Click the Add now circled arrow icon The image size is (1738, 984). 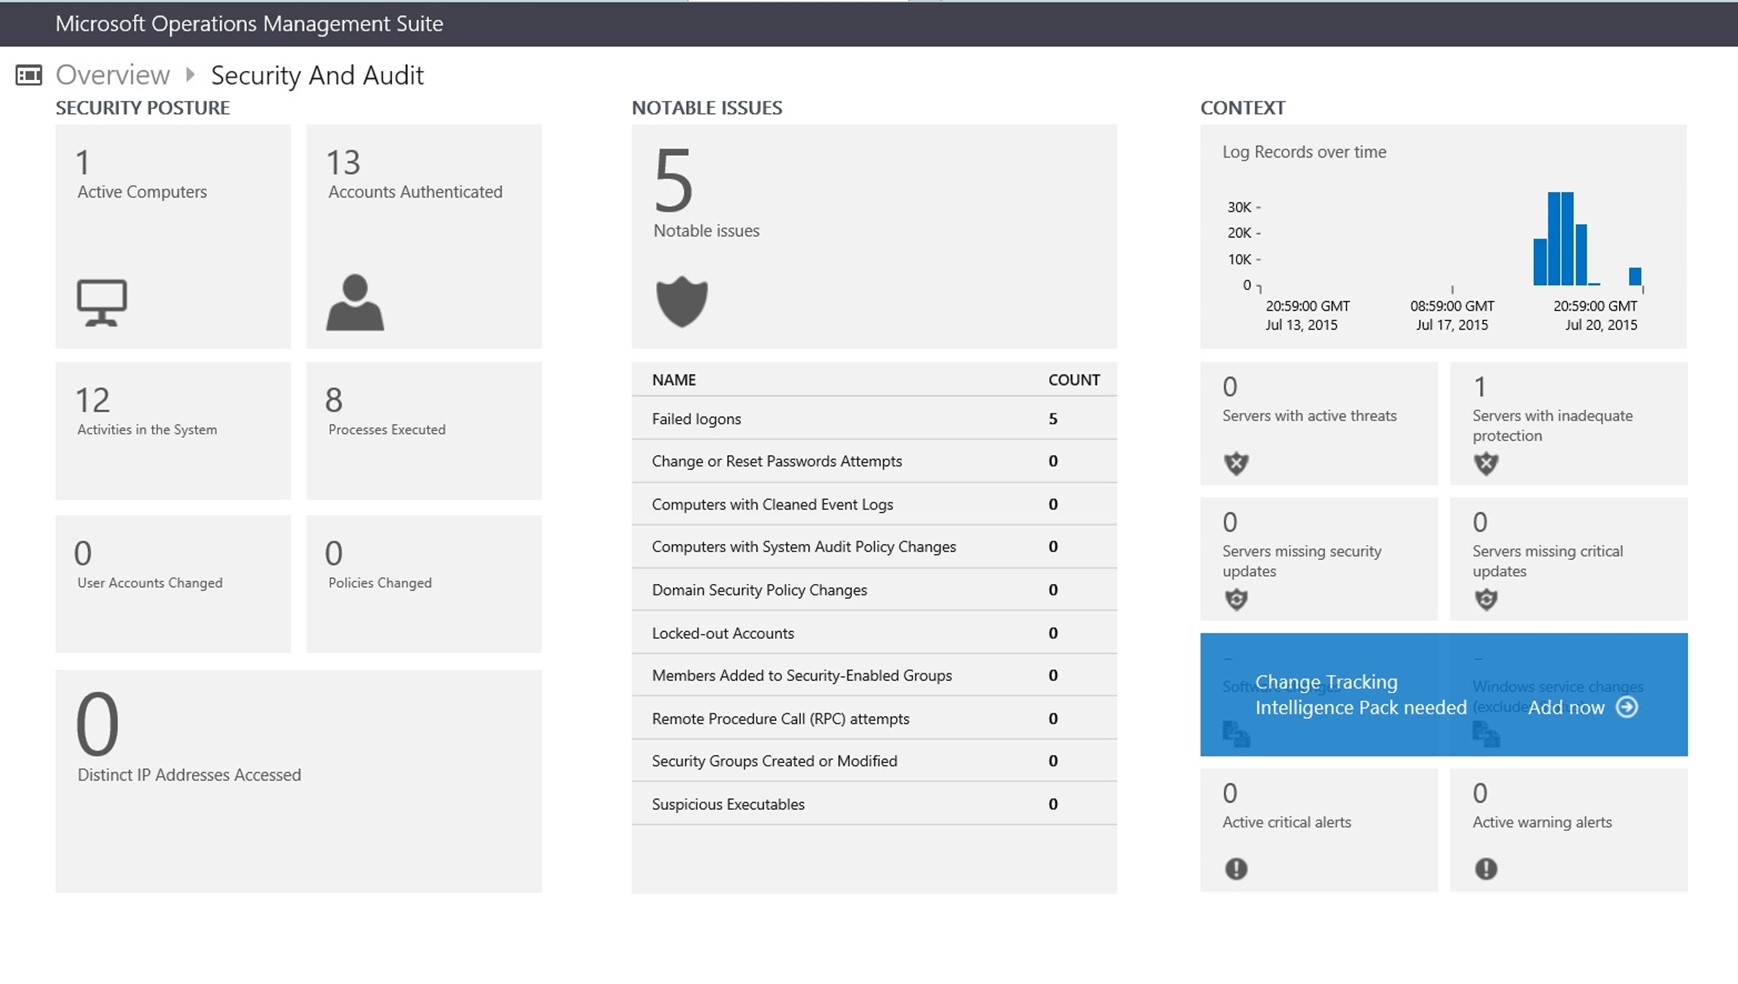click(1627, 707)
